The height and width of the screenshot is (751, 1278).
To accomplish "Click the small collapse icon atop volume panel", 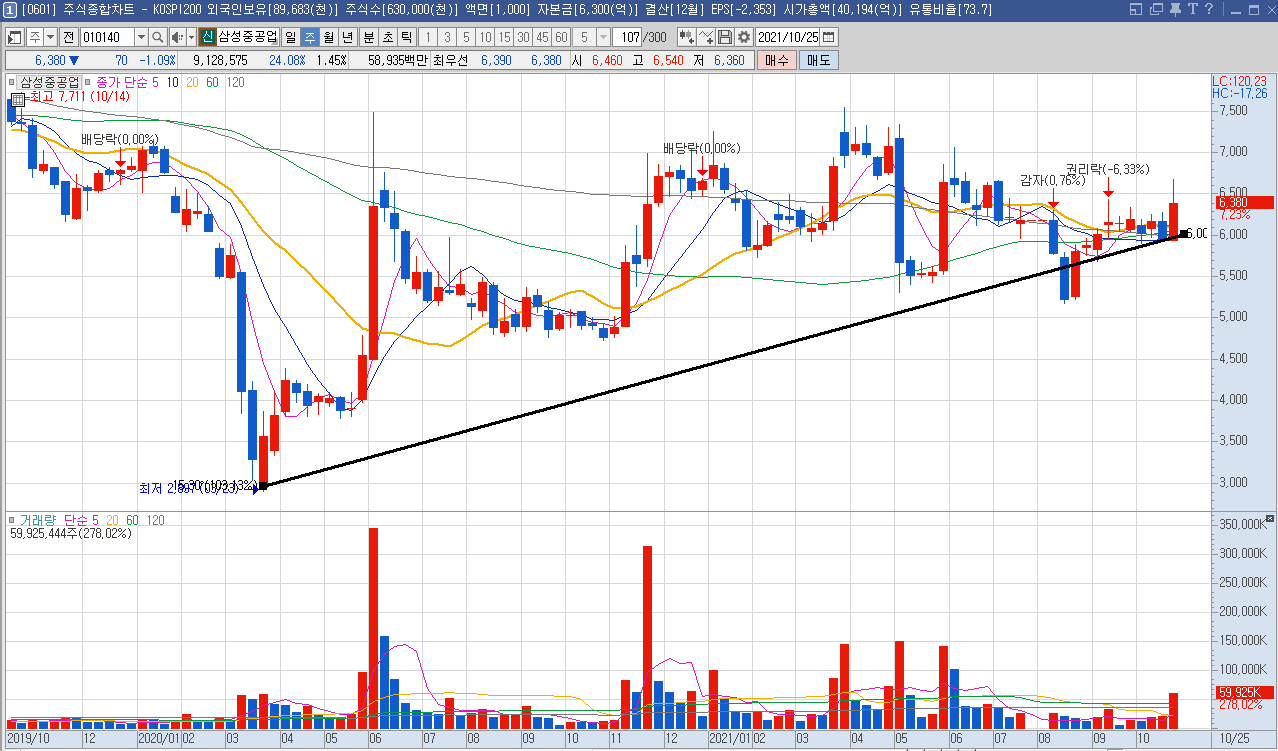I will (x=1269, y=519).
